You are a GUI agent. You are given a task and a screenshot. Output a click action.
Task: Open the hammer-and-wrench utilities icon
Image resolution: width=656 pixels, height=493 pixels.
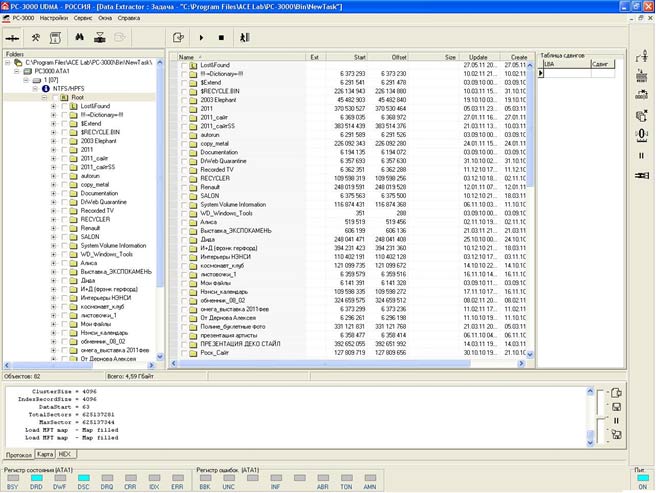[x=36, y=38]
